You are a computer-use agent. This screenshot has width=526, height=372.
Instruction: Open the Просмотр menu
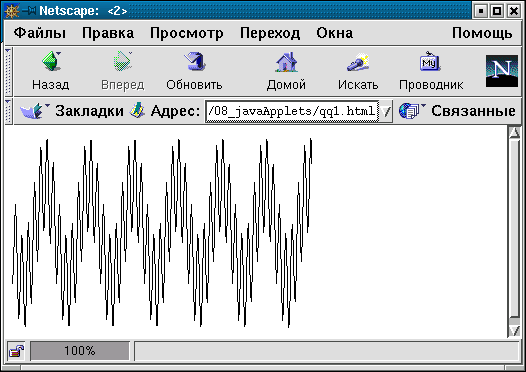tap(187, 33)
